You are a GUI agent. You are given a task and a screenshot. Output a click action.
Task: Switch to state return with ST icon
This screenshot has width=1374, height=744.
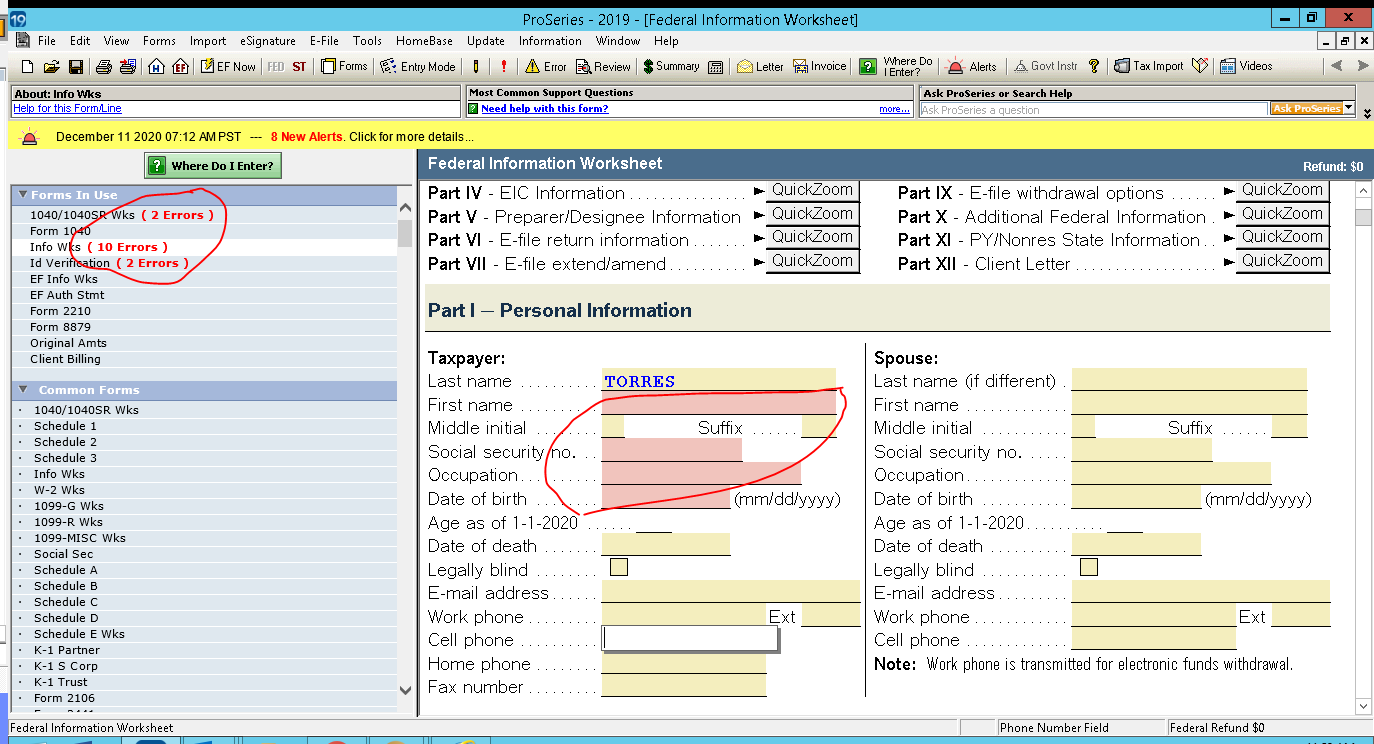pyautogui.click(x=299, y=67)
